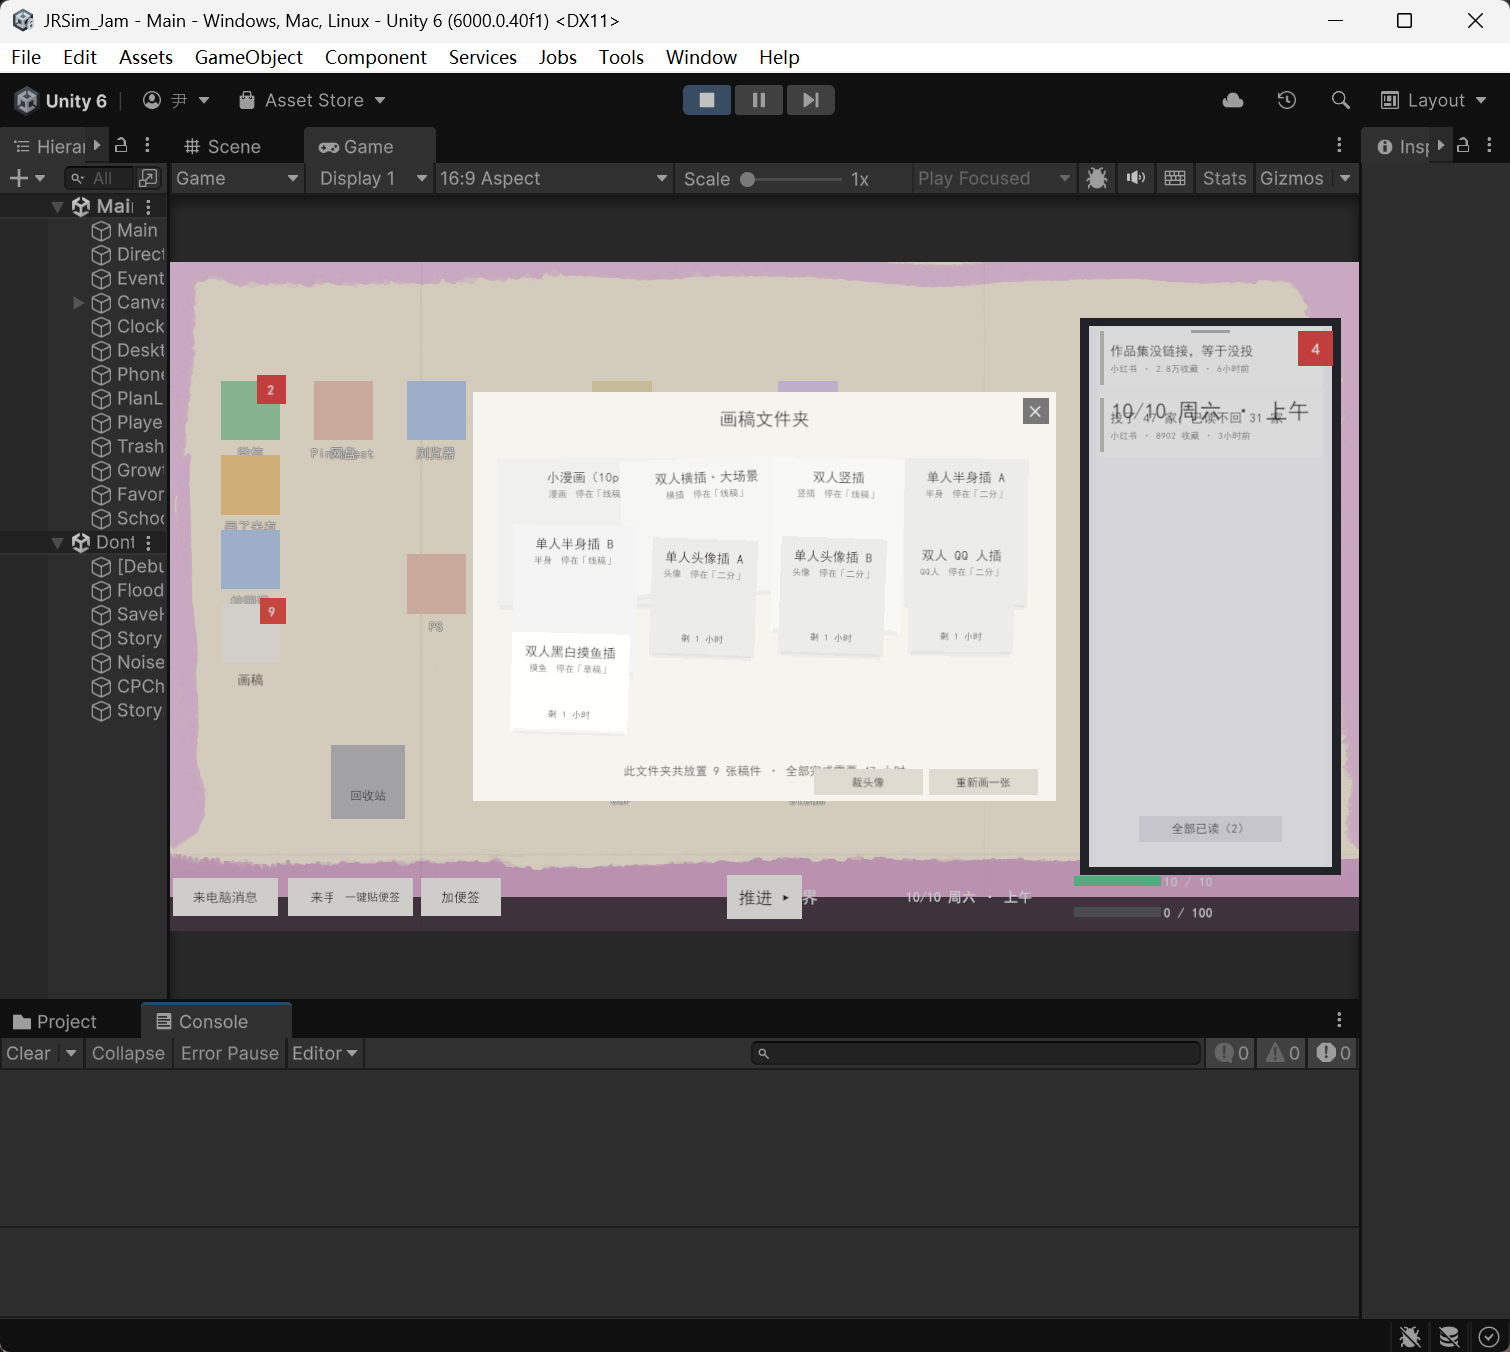Open the GameObject menu
1510x1352 pixels.
click(248, 57)
